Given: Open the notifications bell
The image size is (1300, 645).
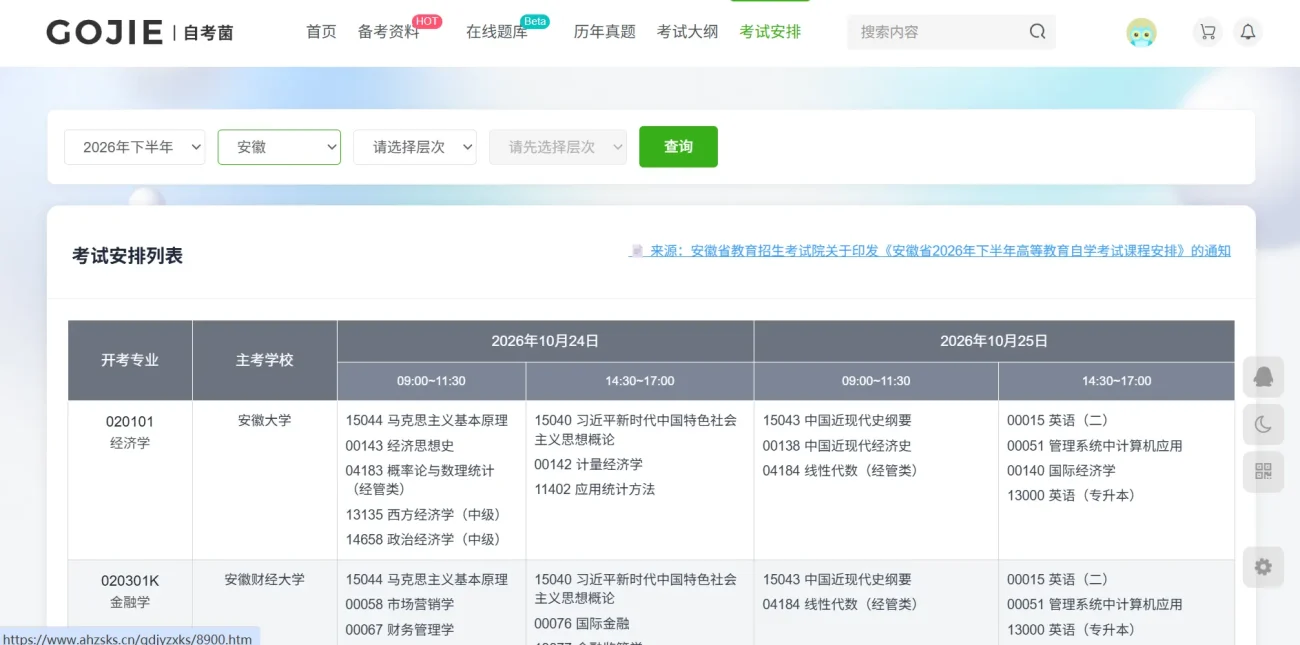Looking at the screenshot, I should point(1248,32).
